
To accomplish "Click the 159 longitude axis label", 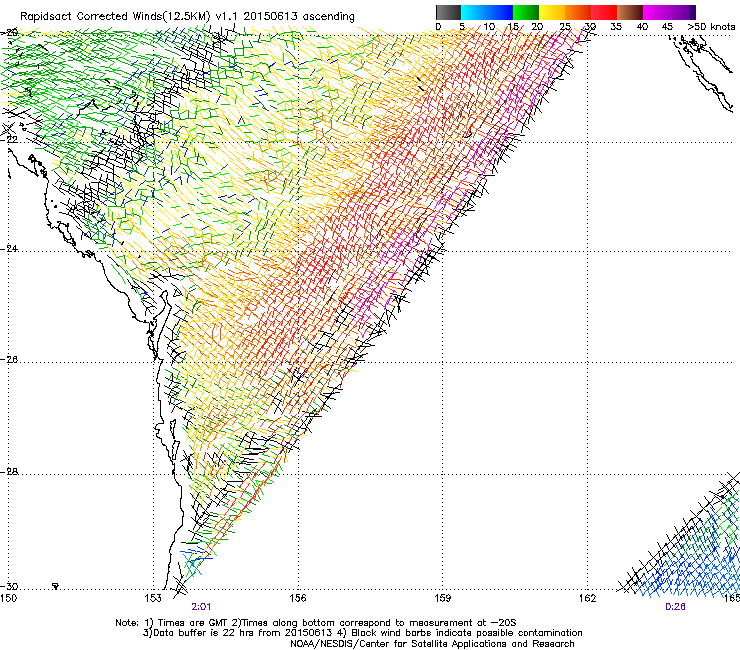I will coord(442,599).
